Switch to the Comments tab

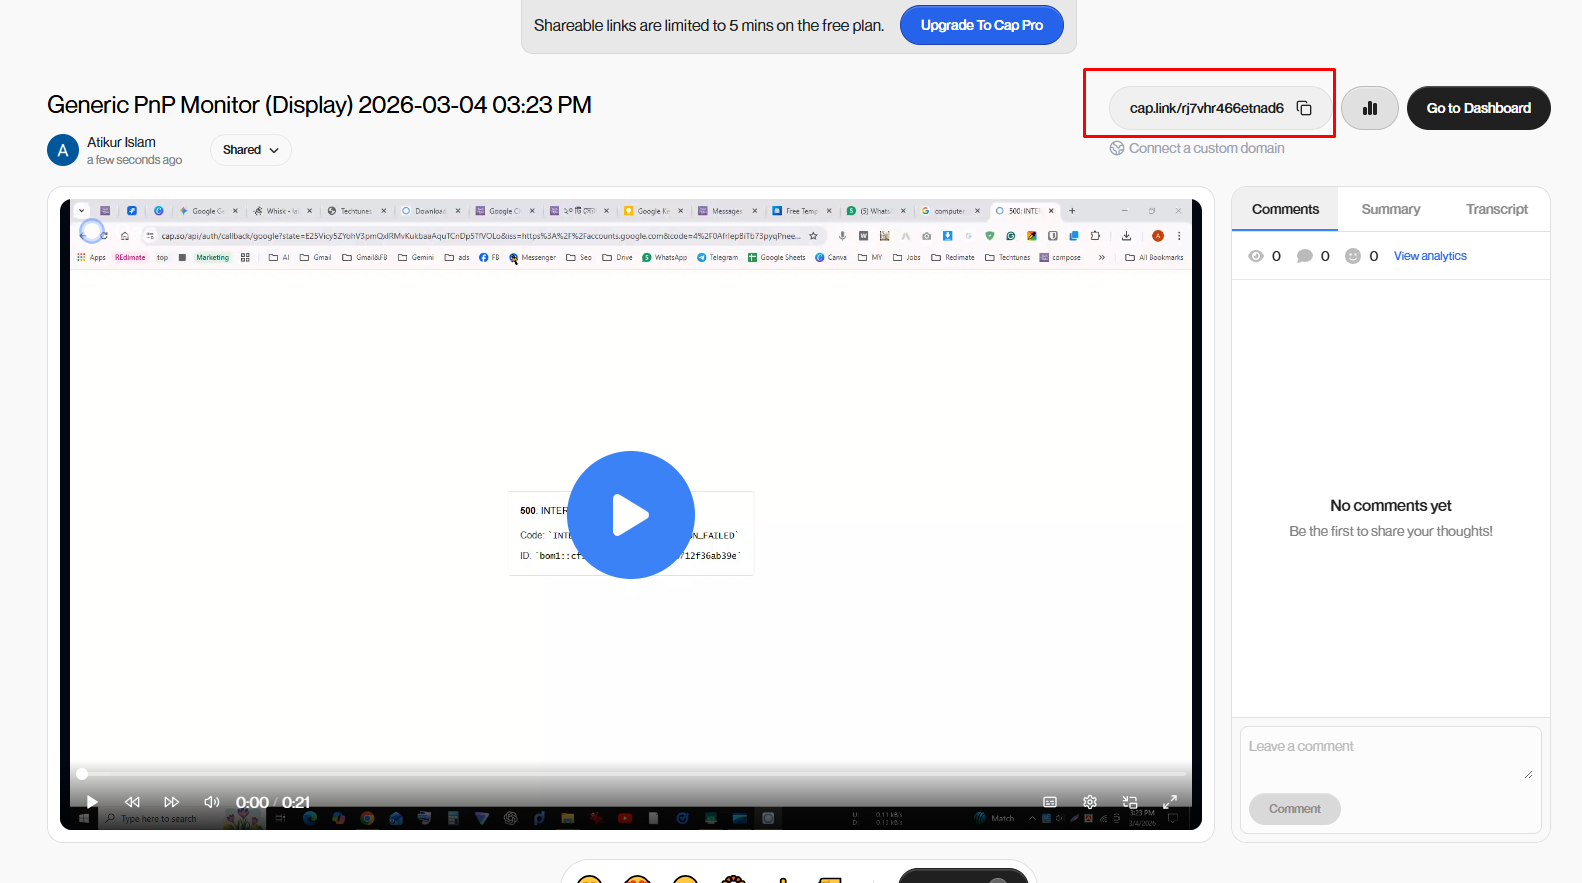(x=1285, y=209)
